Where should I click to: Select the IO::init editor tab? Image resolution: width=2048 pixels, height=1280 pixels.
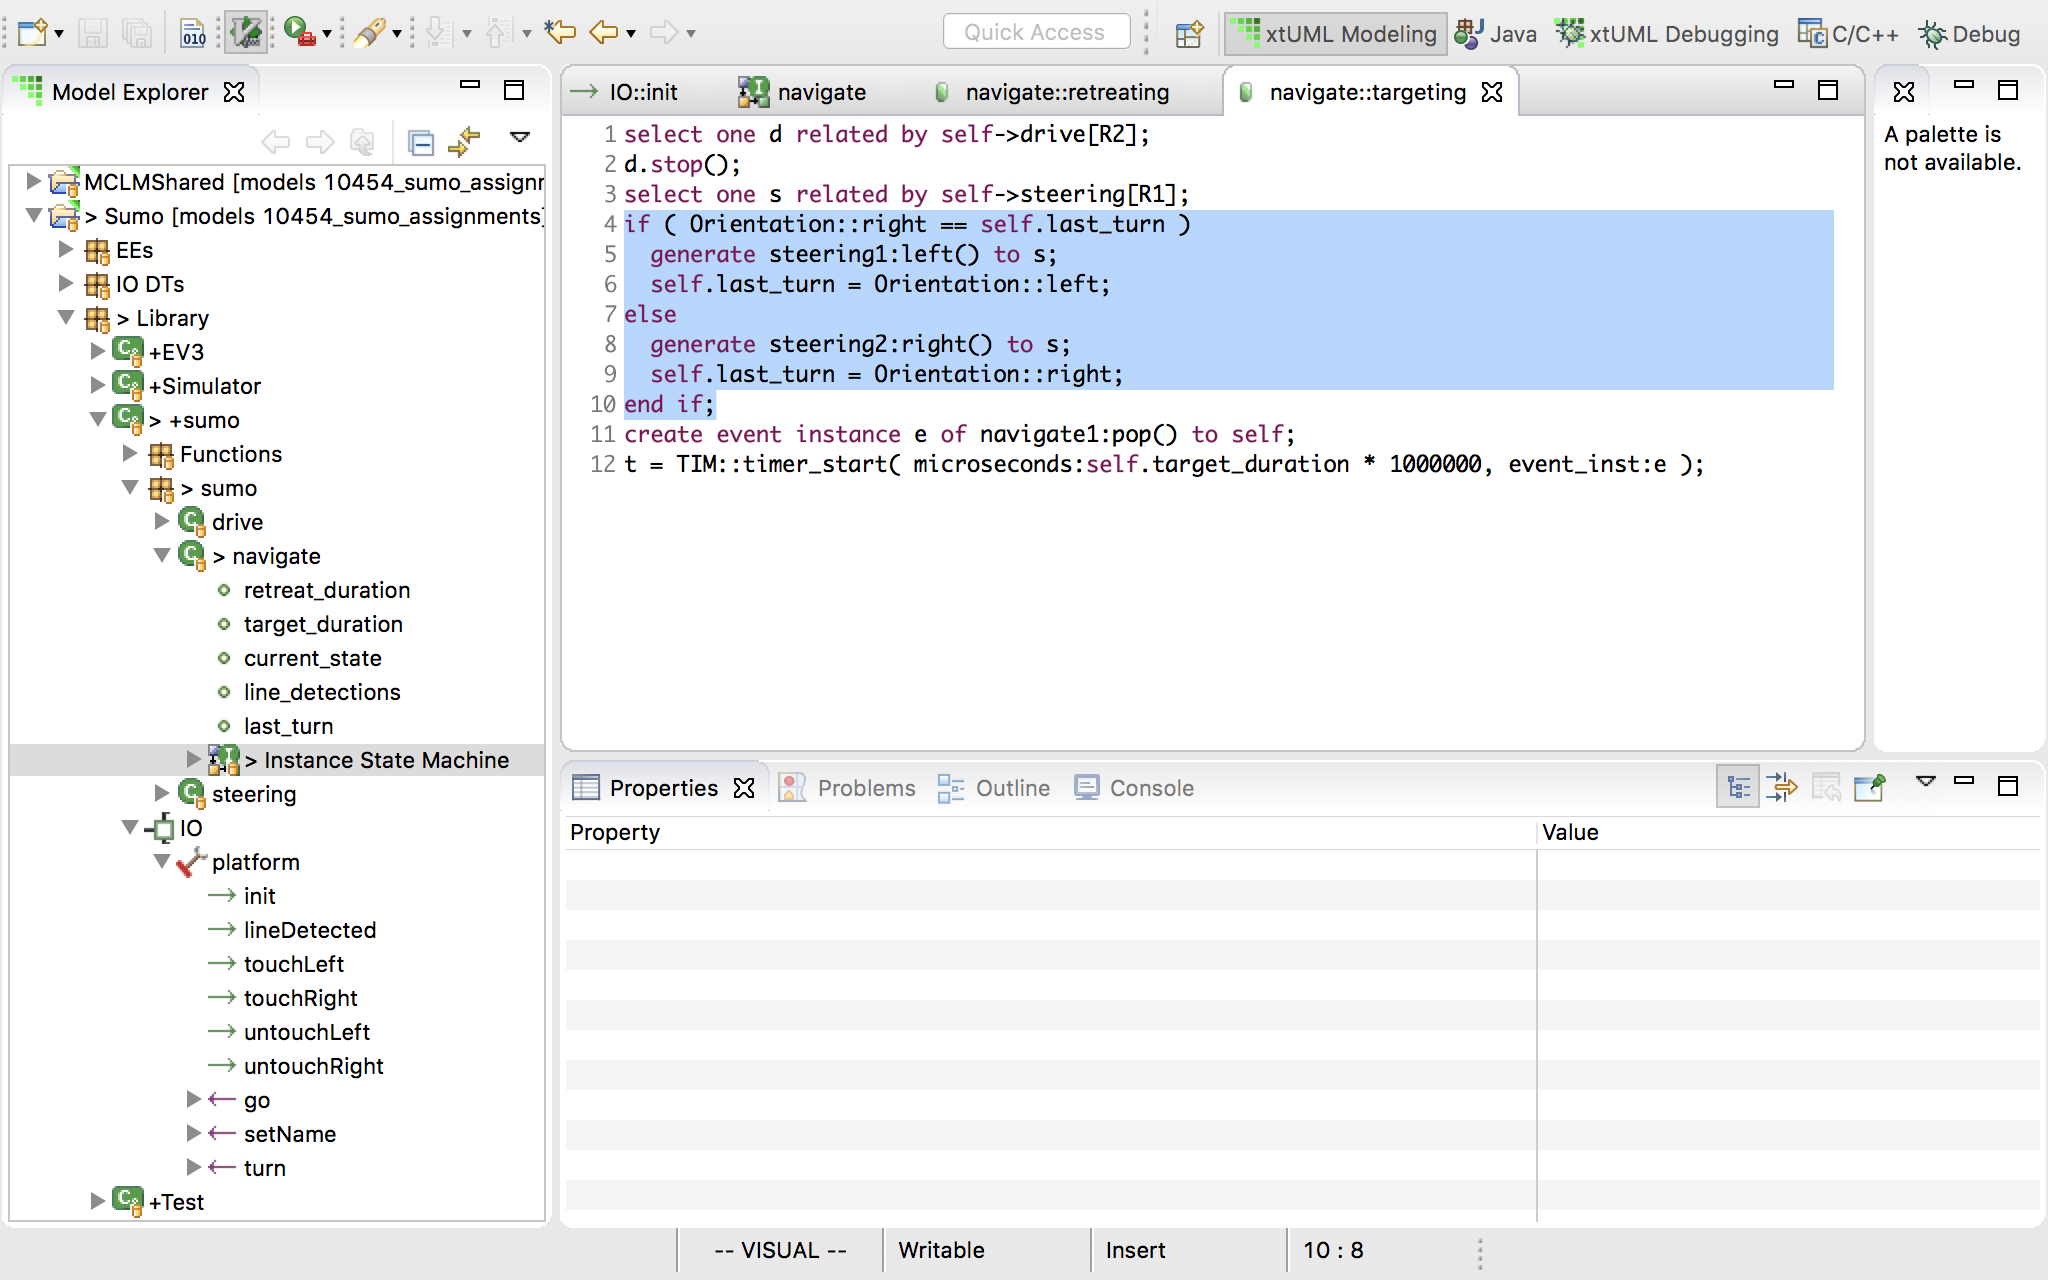pyautogui.click(x=625, y=92)
